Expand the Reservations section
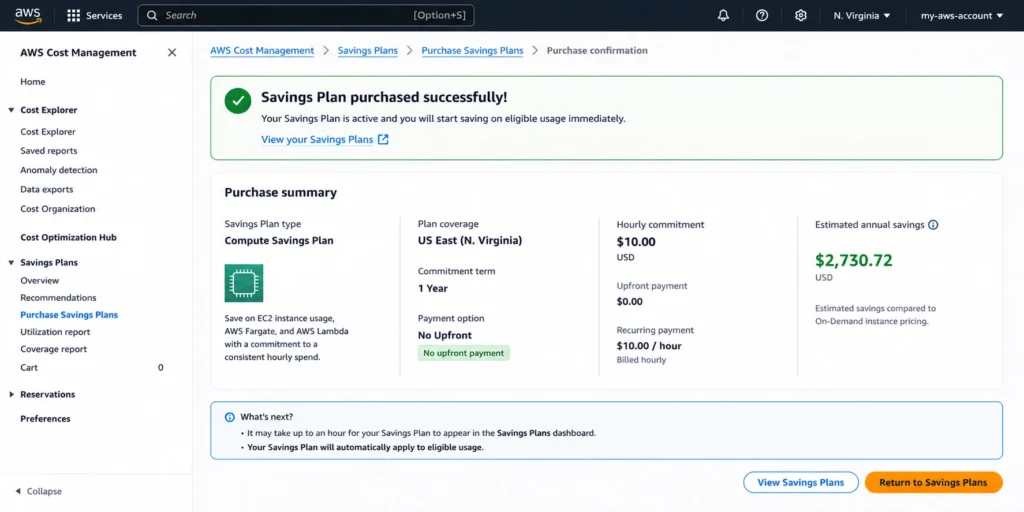Screen dimensions: 1024x512 pos(11,394)
